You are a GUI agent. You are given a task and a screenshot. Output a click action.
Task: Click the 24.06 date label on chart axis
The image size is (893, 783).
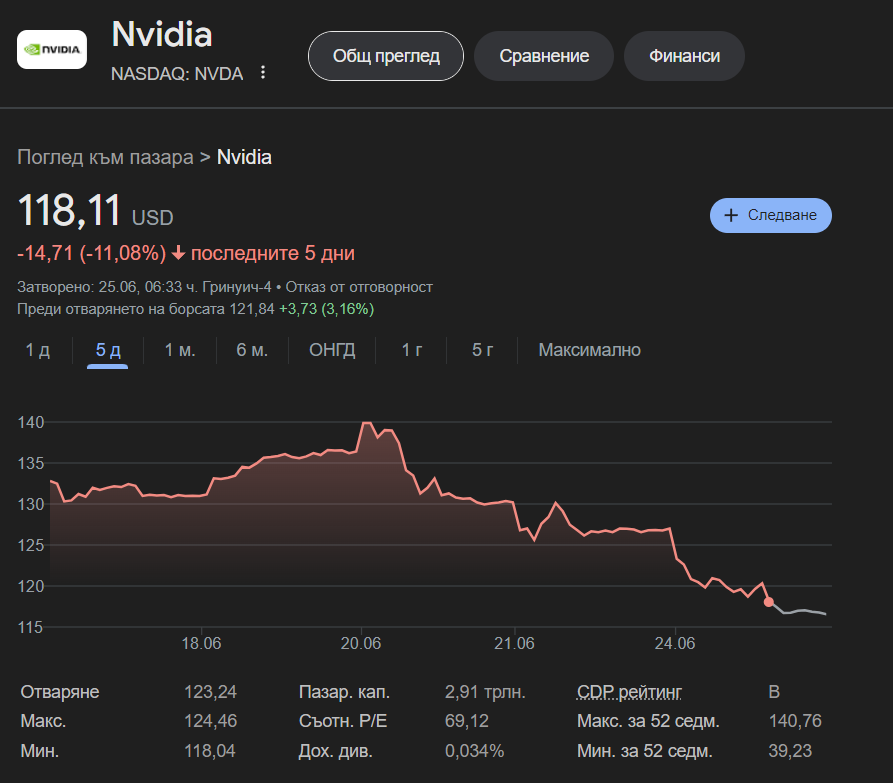pyautogui.click(x=675, y=643)
